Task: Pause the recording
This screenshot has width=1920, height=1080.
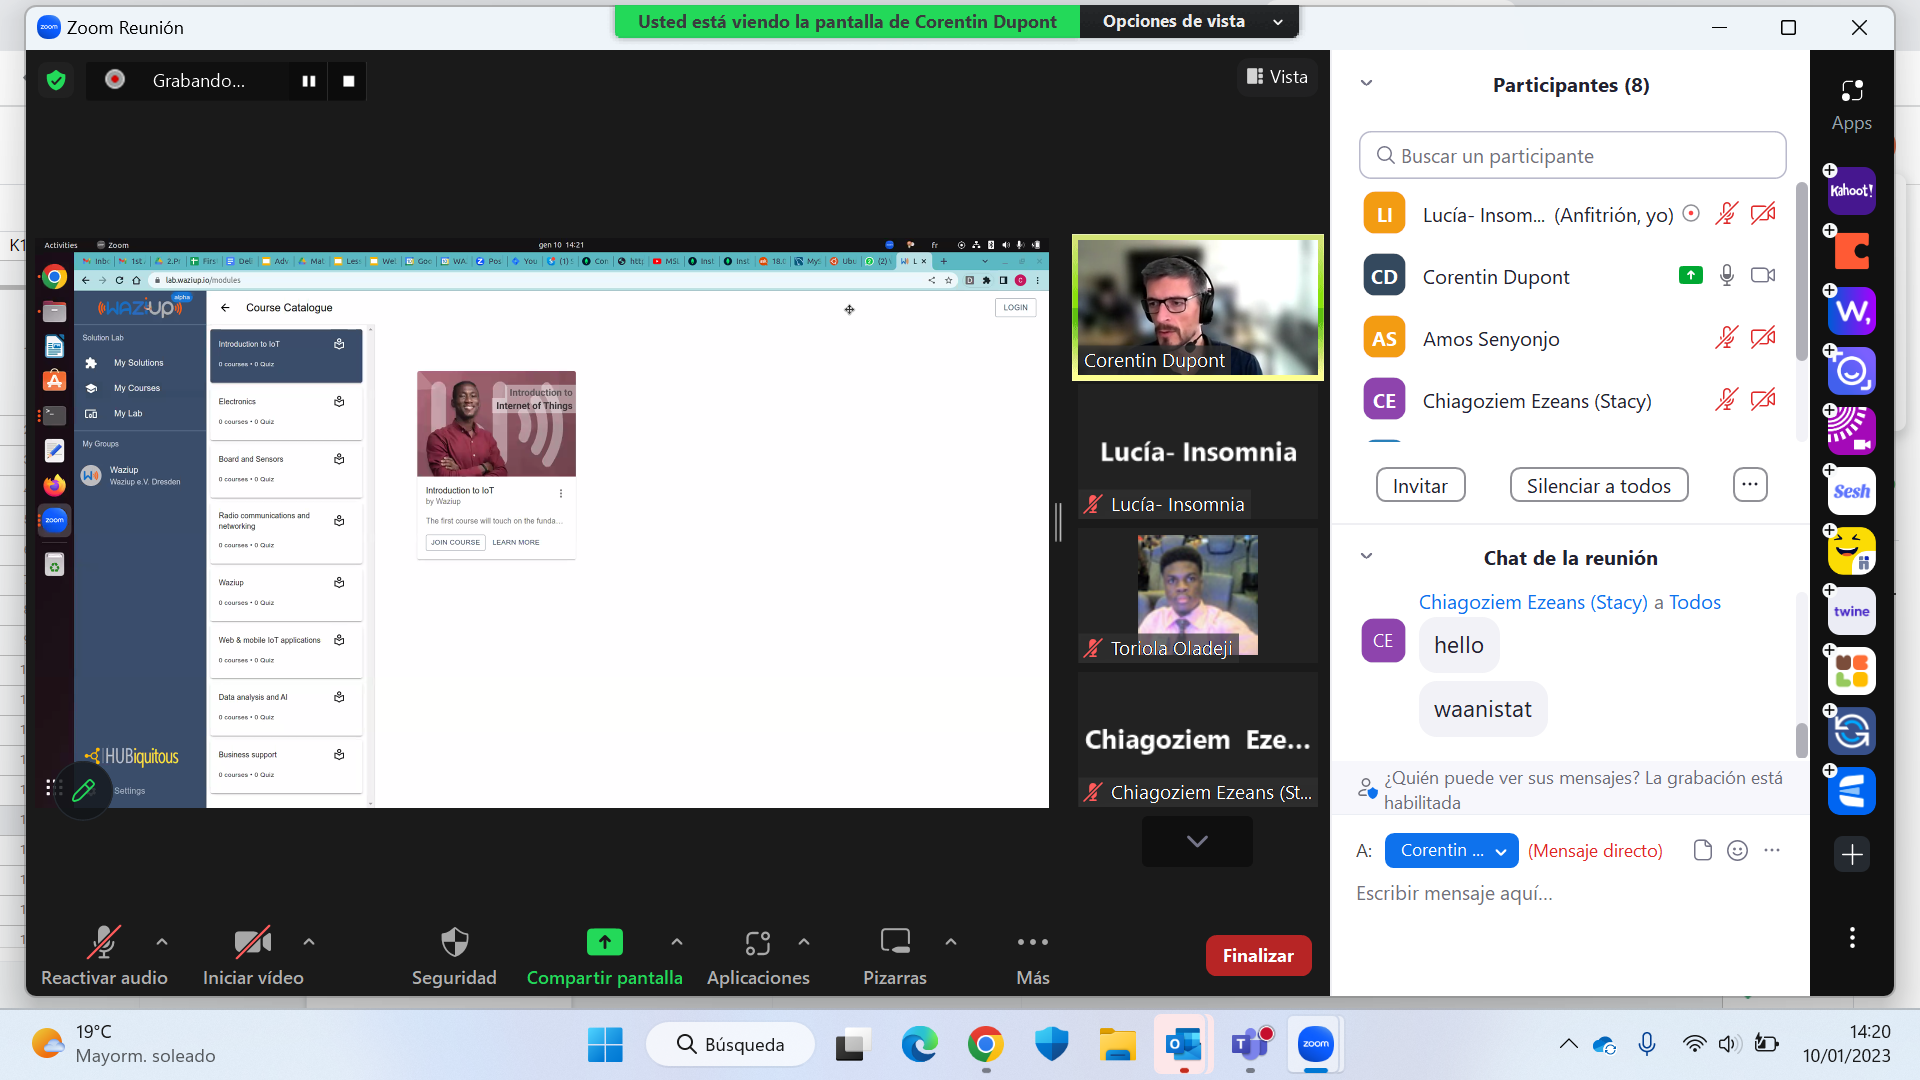Action: point(309,81)
